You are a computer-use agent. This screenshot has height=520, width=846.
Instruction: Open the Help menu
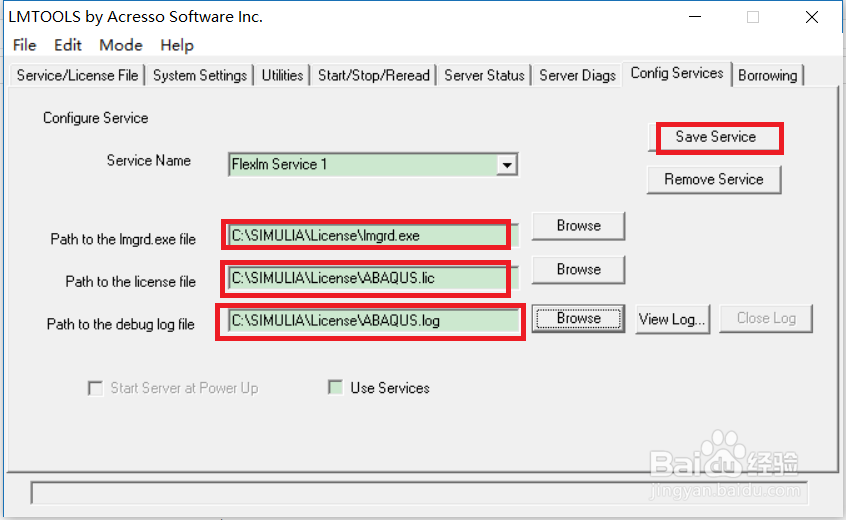[176, 45]
